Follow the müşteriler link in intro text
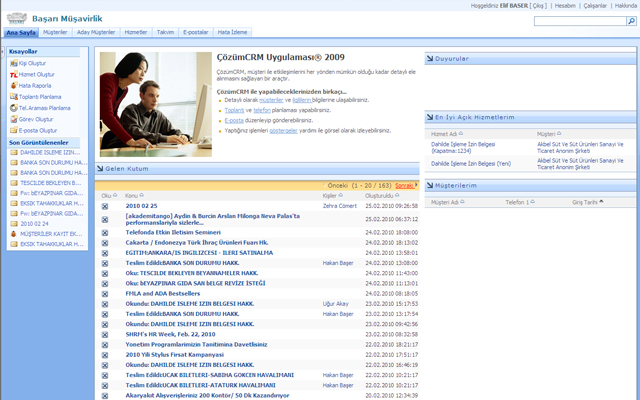This screenshot has height=400, width=640. pos(271,100)
